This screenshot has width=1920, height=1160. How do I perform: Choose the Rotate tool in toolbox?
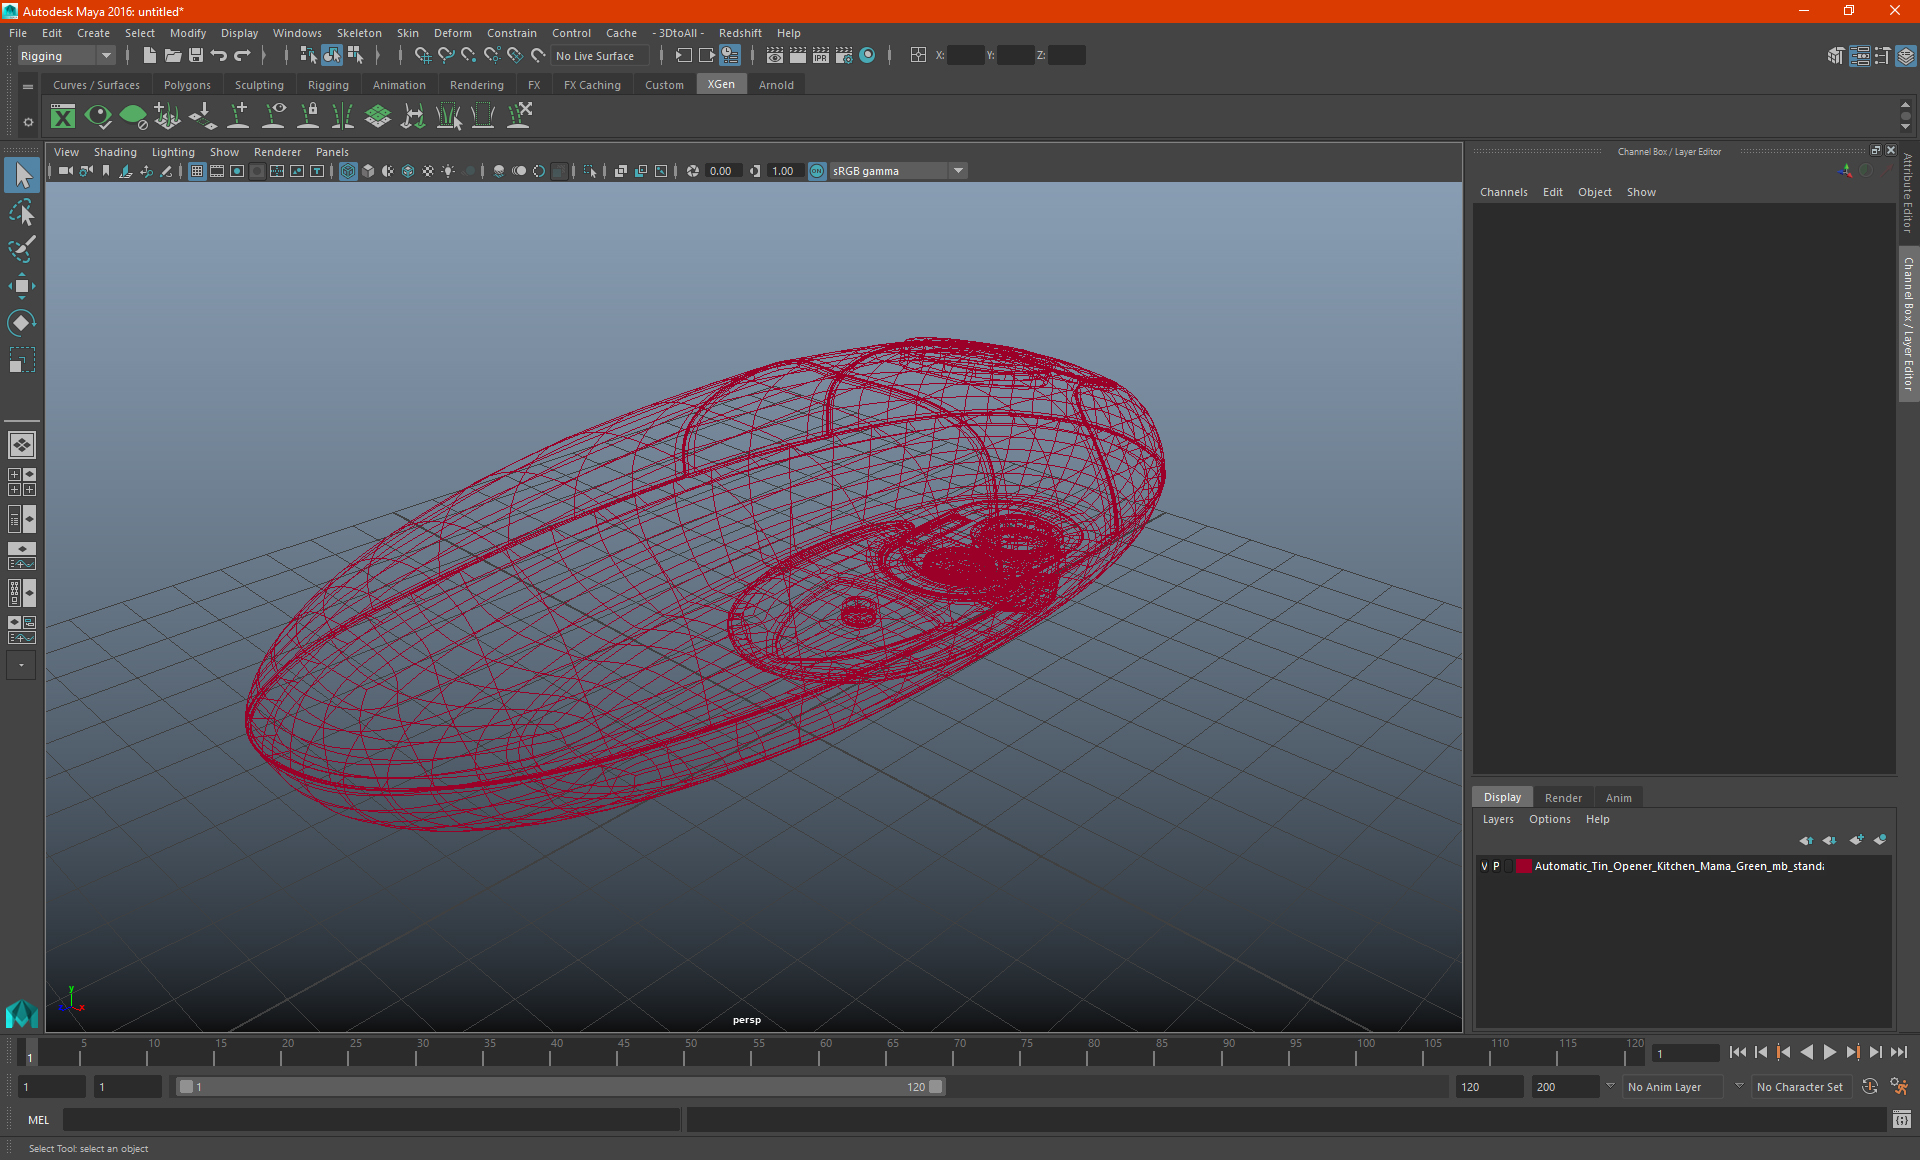[x=22, y=323]
